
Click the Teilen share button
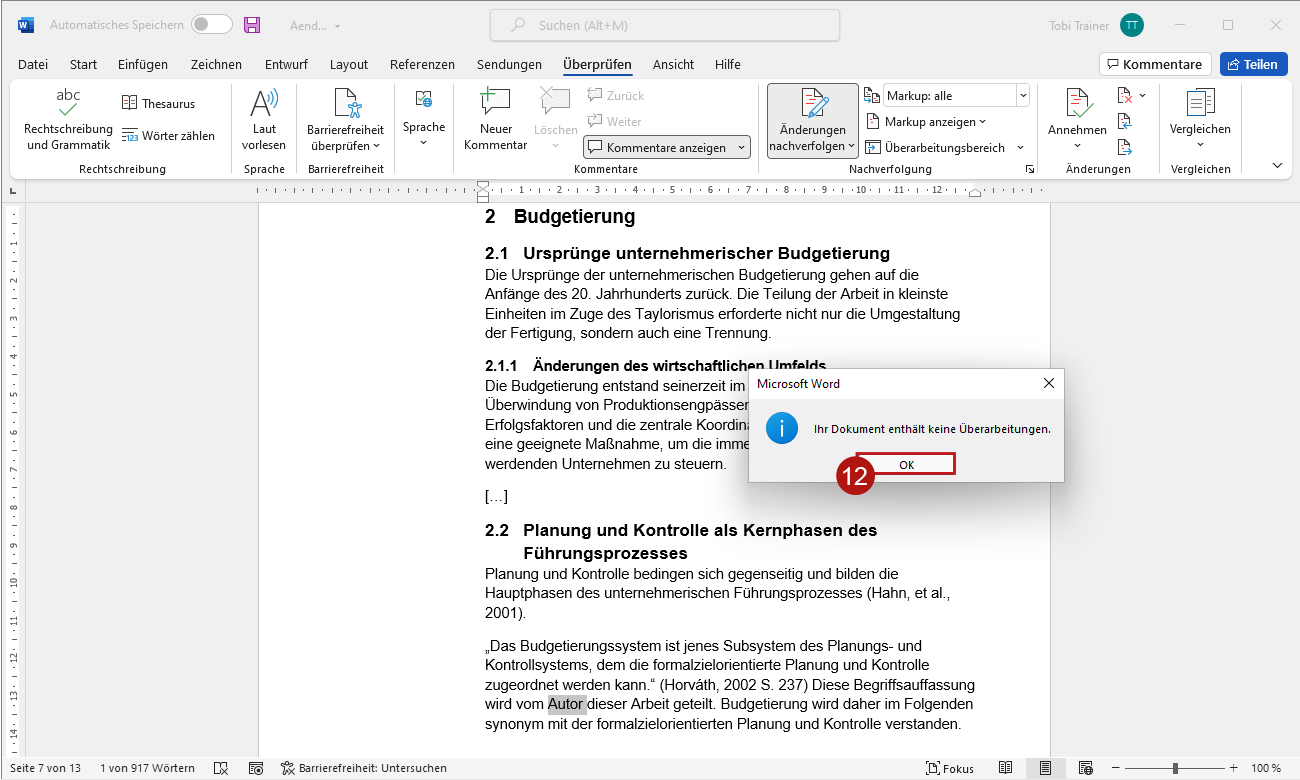(x=1253, y=64)
